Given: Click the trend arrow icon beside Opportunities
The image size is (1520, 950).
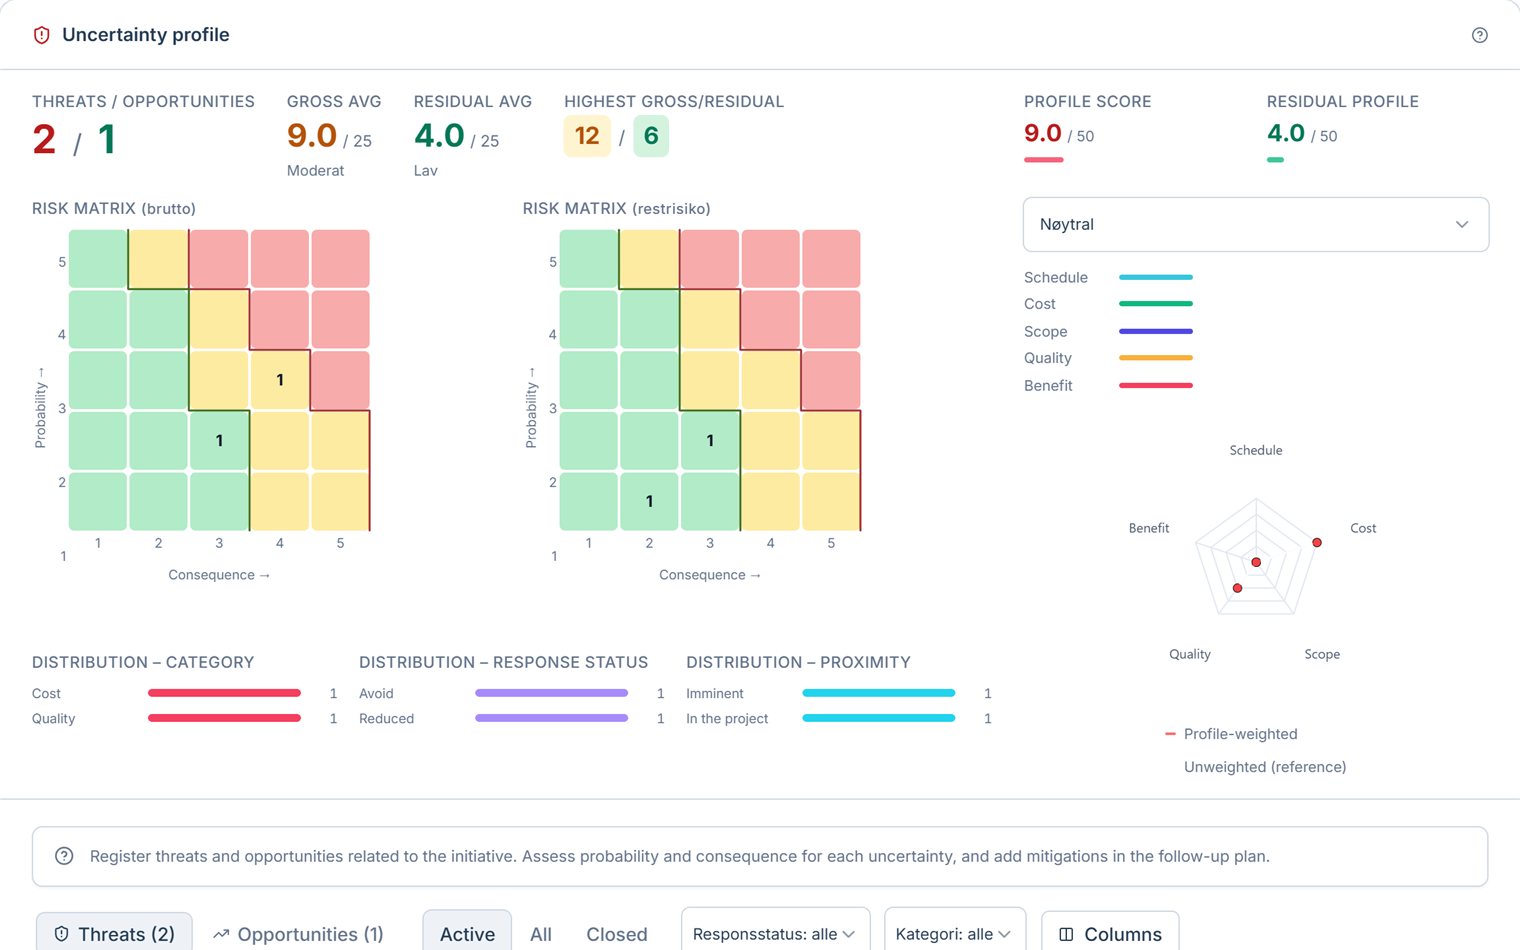Looking at the screenshot, I should [x=221, y=934].
